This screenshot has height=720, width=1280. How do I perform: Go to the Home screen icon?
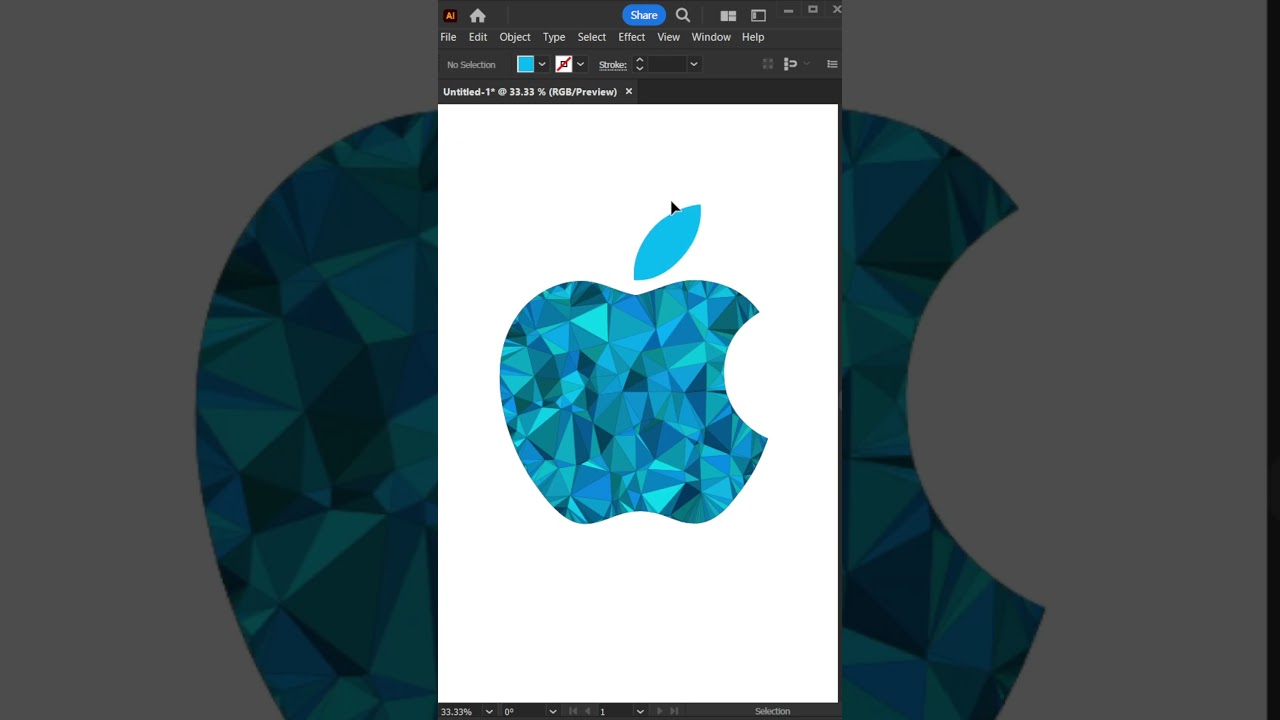pyautogui.click(x=478, y=15)
